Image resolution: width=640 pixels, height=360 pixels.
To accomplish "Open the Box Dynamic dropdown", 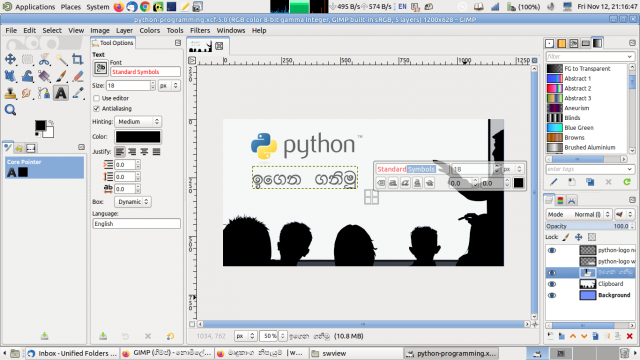I will click(133, 202).
